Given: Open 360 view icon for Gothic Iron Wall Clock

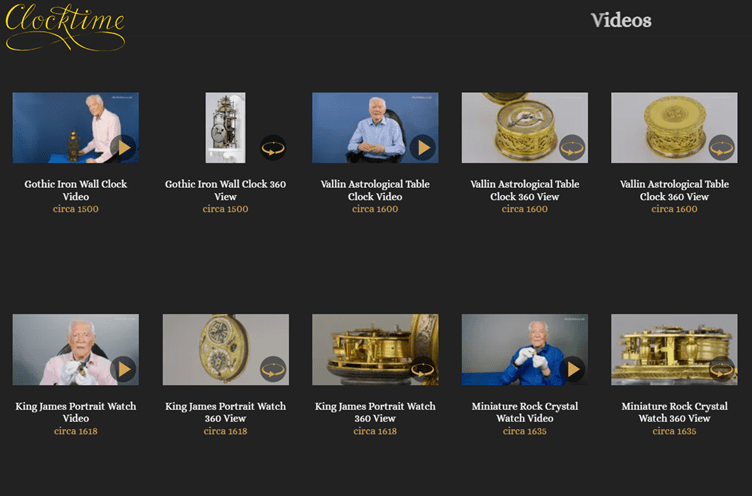Looking at the screenshot, I should (273, 148).
